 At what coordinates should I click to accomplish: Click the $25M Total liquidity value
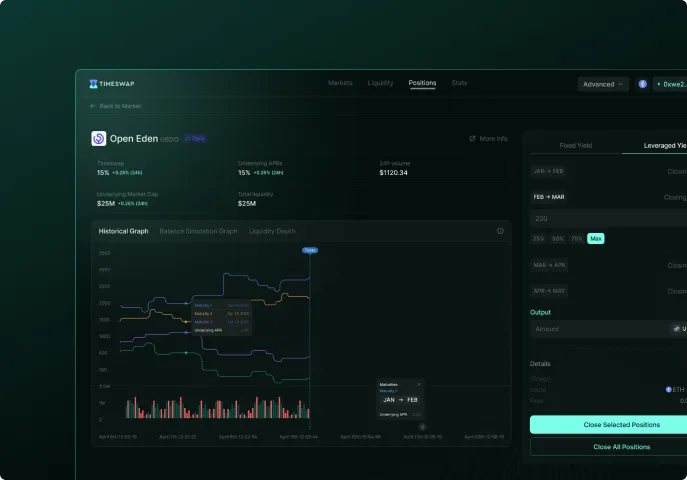click(x=247, y=204)
